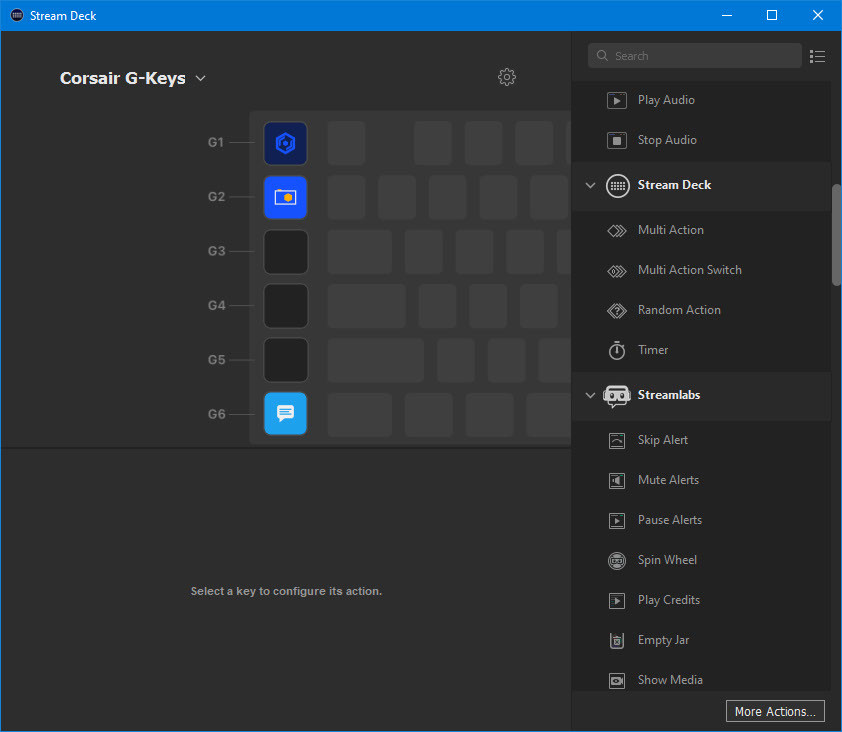The height and width of the screenshot is (732, 842).
Task: Select the empty G4 key slot
Action: (285, 306)
